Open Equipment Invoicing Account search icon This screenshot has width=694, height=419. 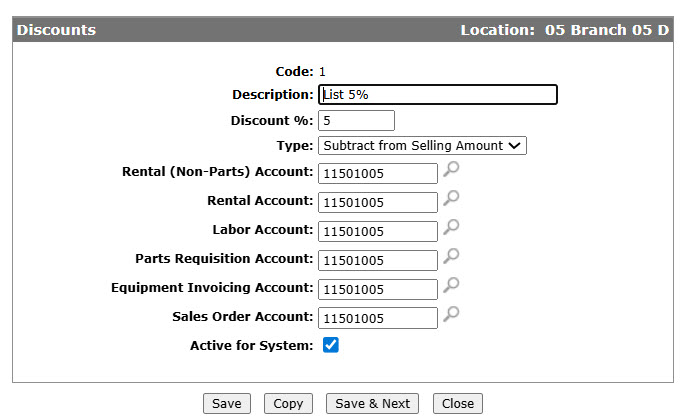pos(451,285)
